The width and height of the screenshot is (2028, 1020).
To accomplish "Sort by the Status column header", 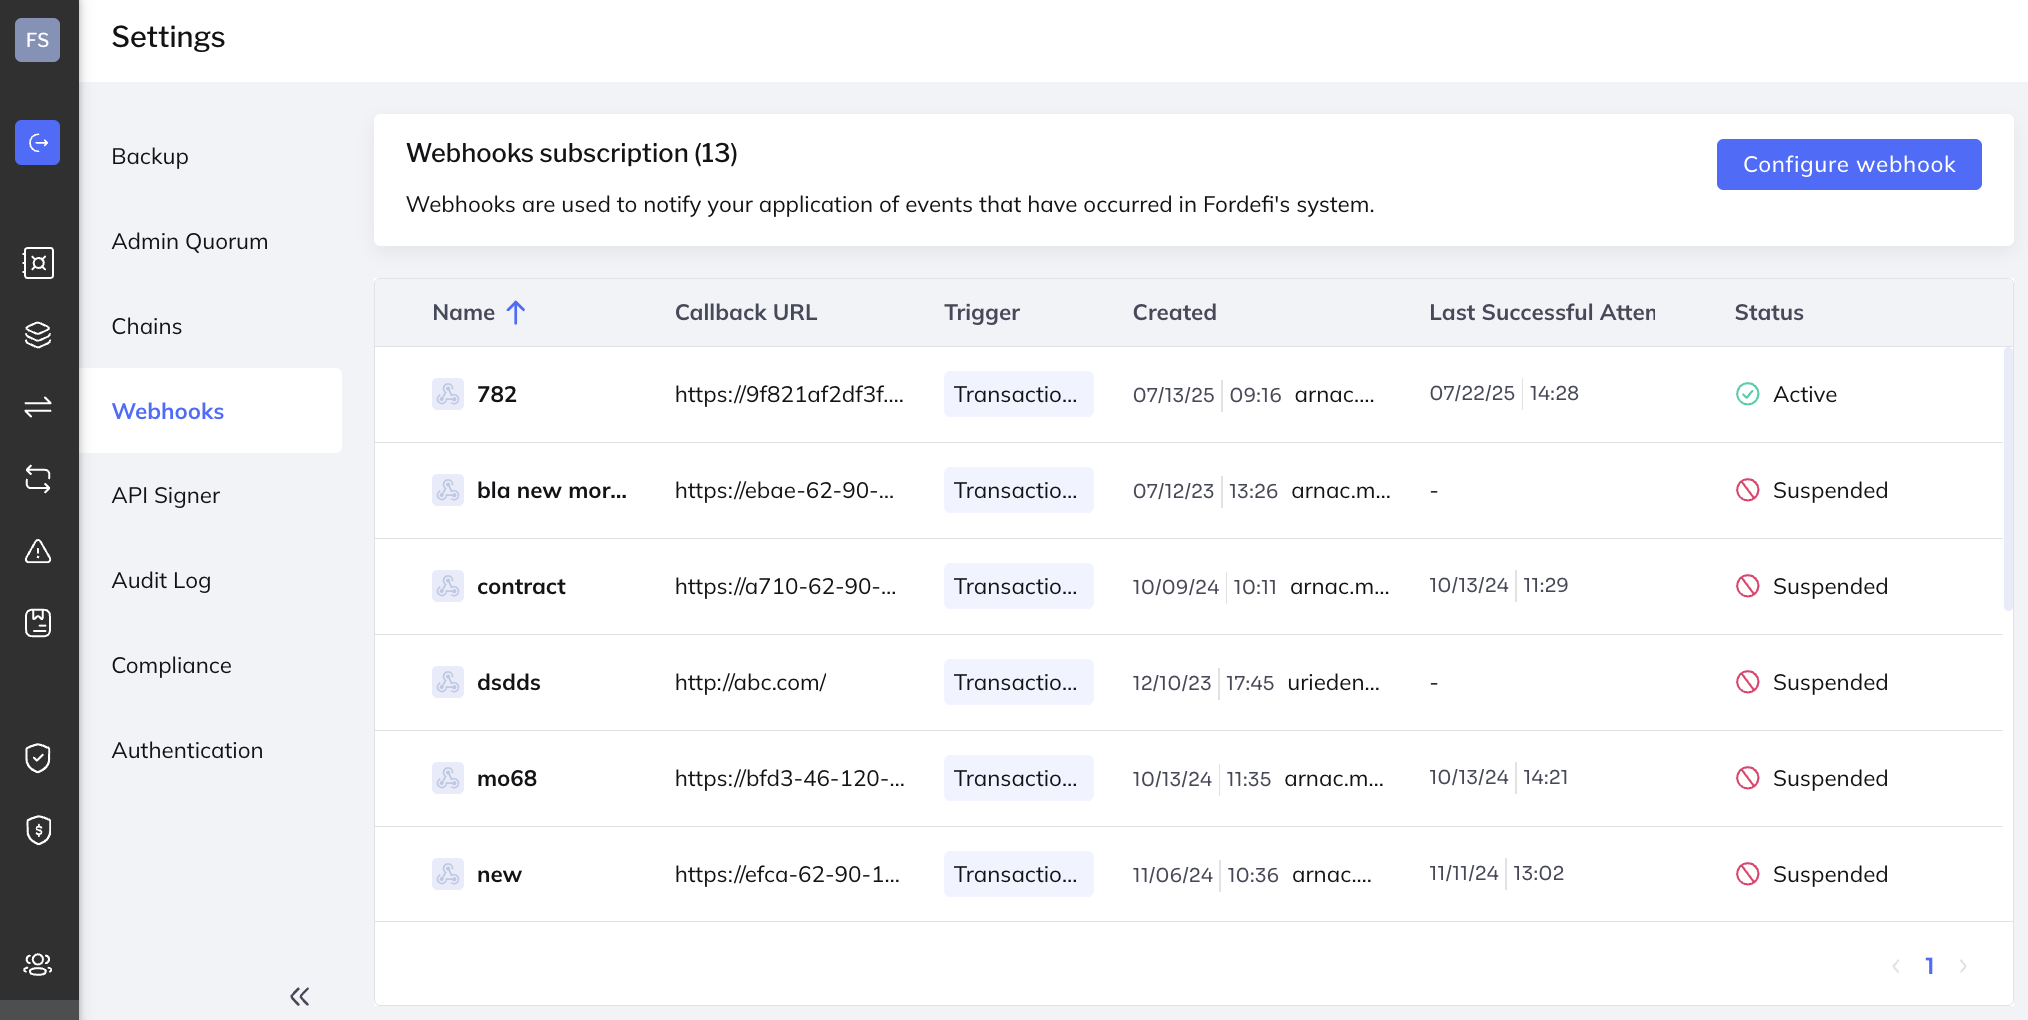I will [x=1769, y=312].
